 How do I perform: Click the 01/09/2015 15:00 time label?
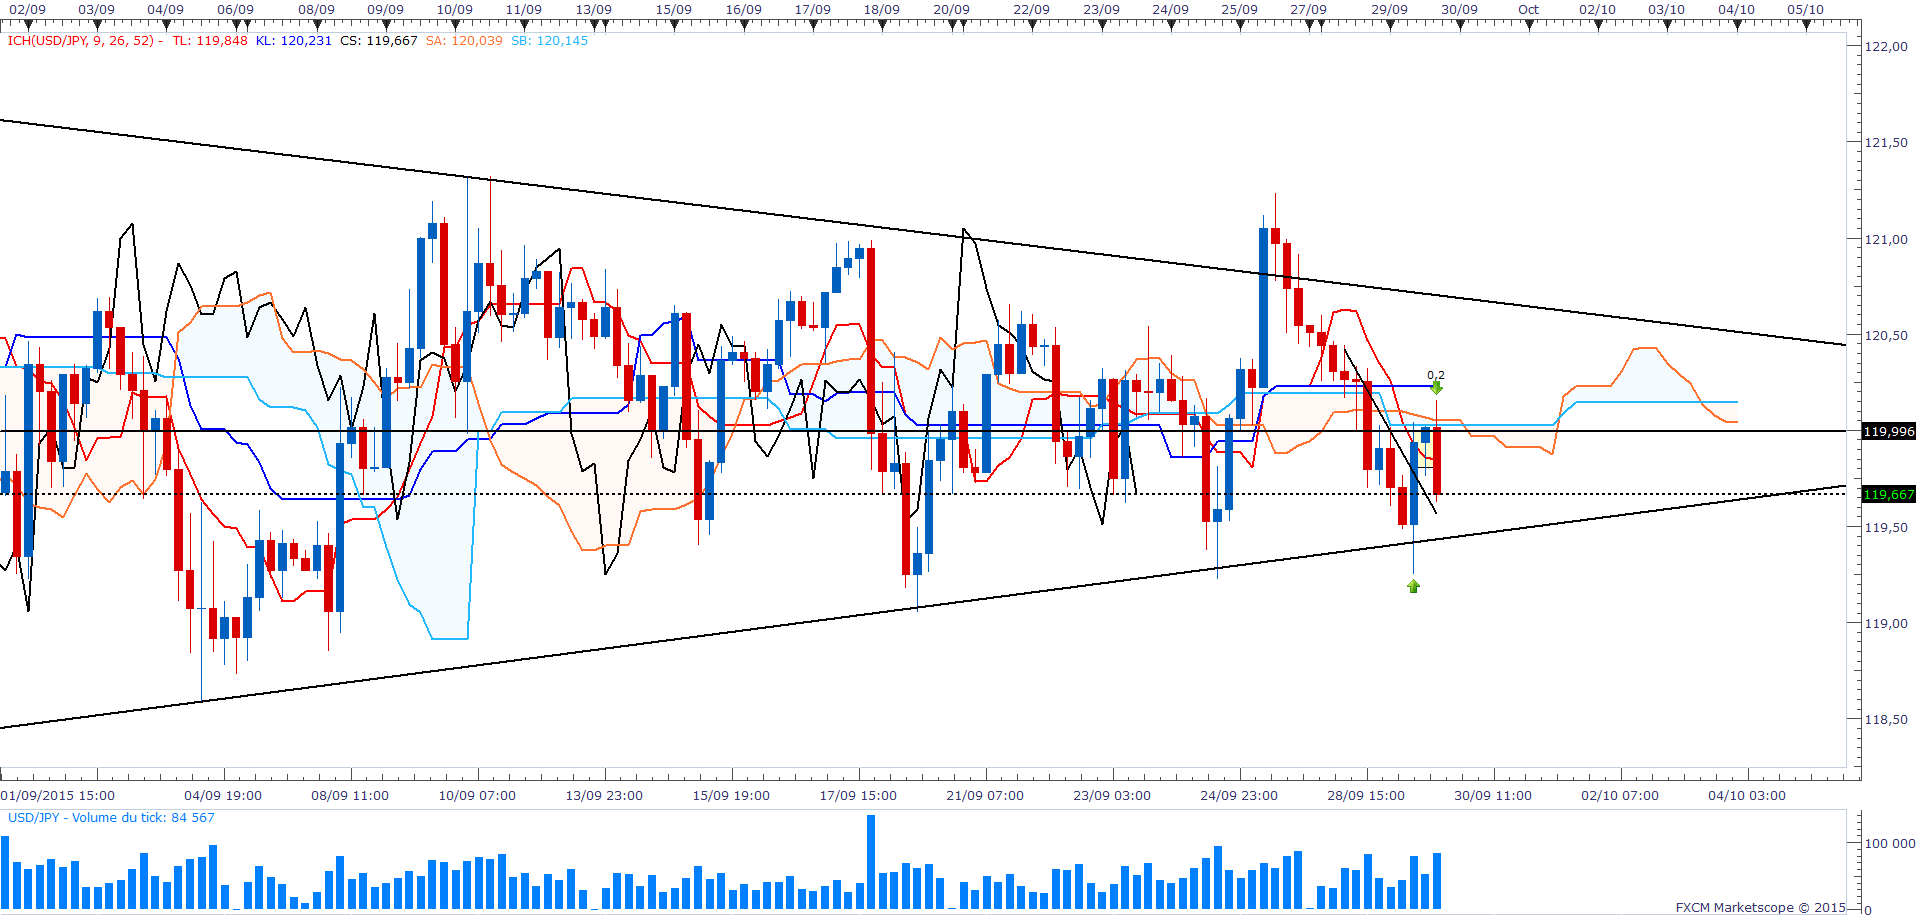(58, 796)
